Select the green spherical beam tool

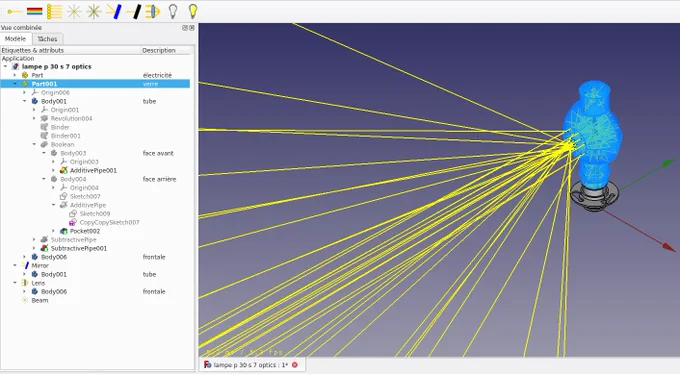click(x=93, y=11)
